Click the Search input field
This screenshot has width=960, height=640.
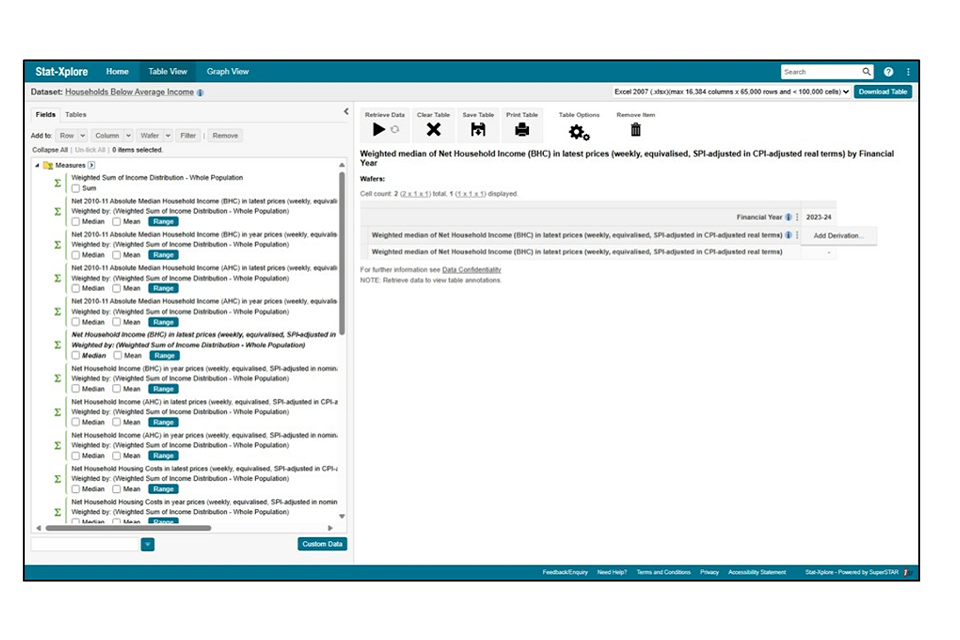tap(820, 72)
